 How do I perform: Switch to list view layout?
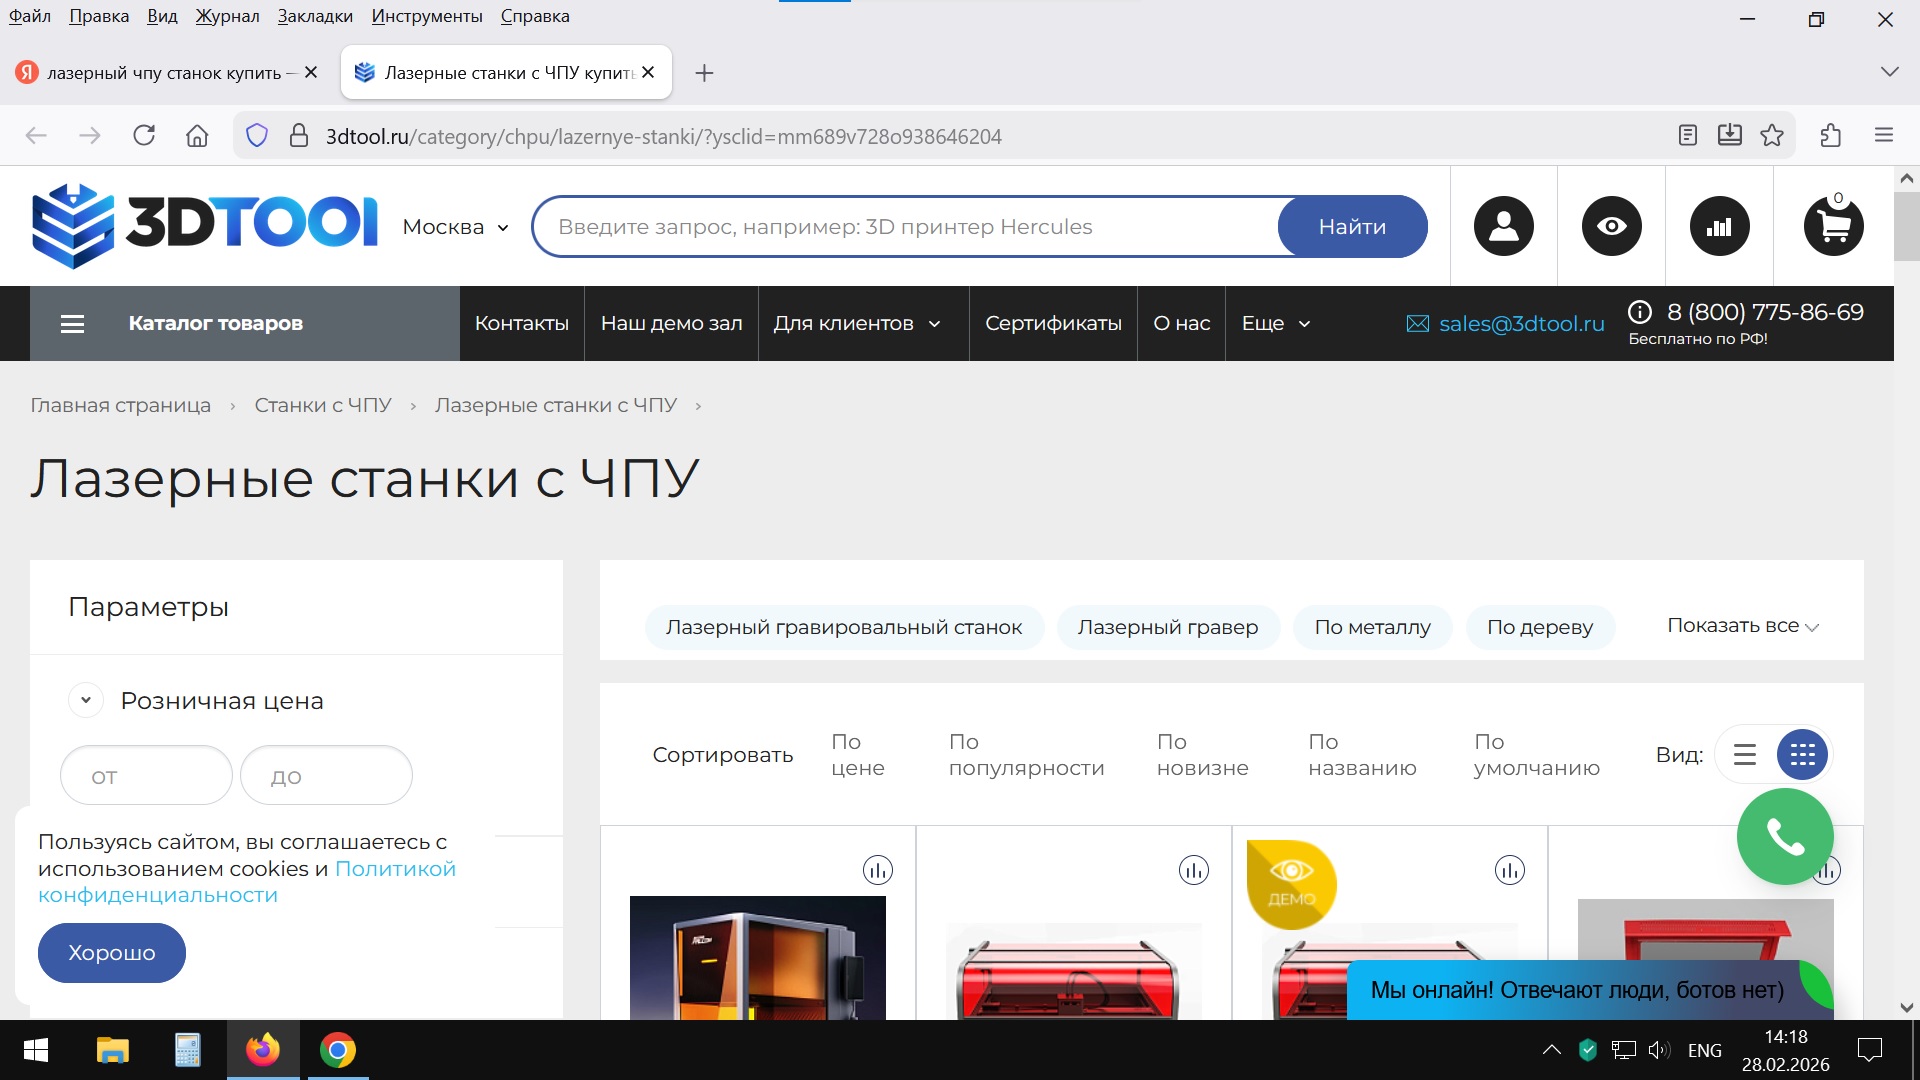click(x=1745, y=755)
